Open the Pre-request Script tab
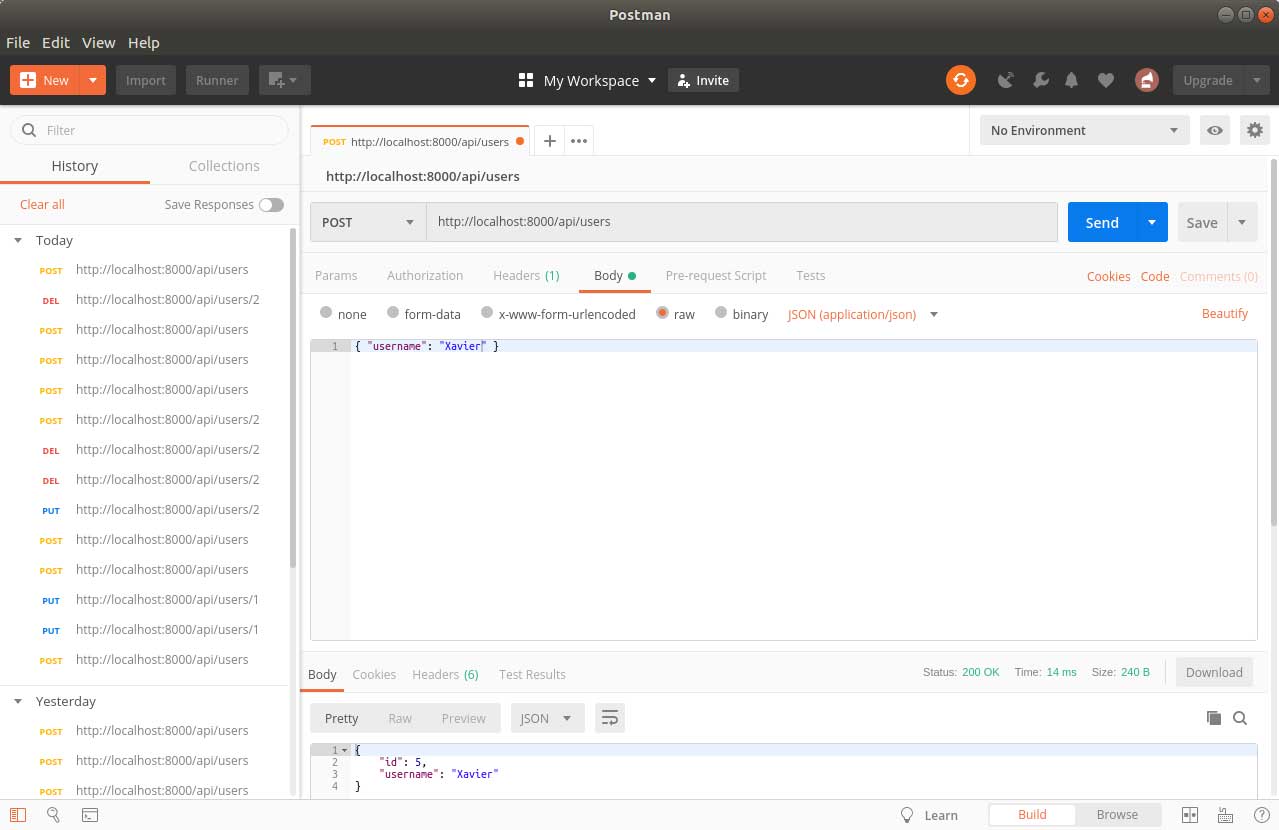The width and height of the screenshot is (1279, 830). coord(716,275)
